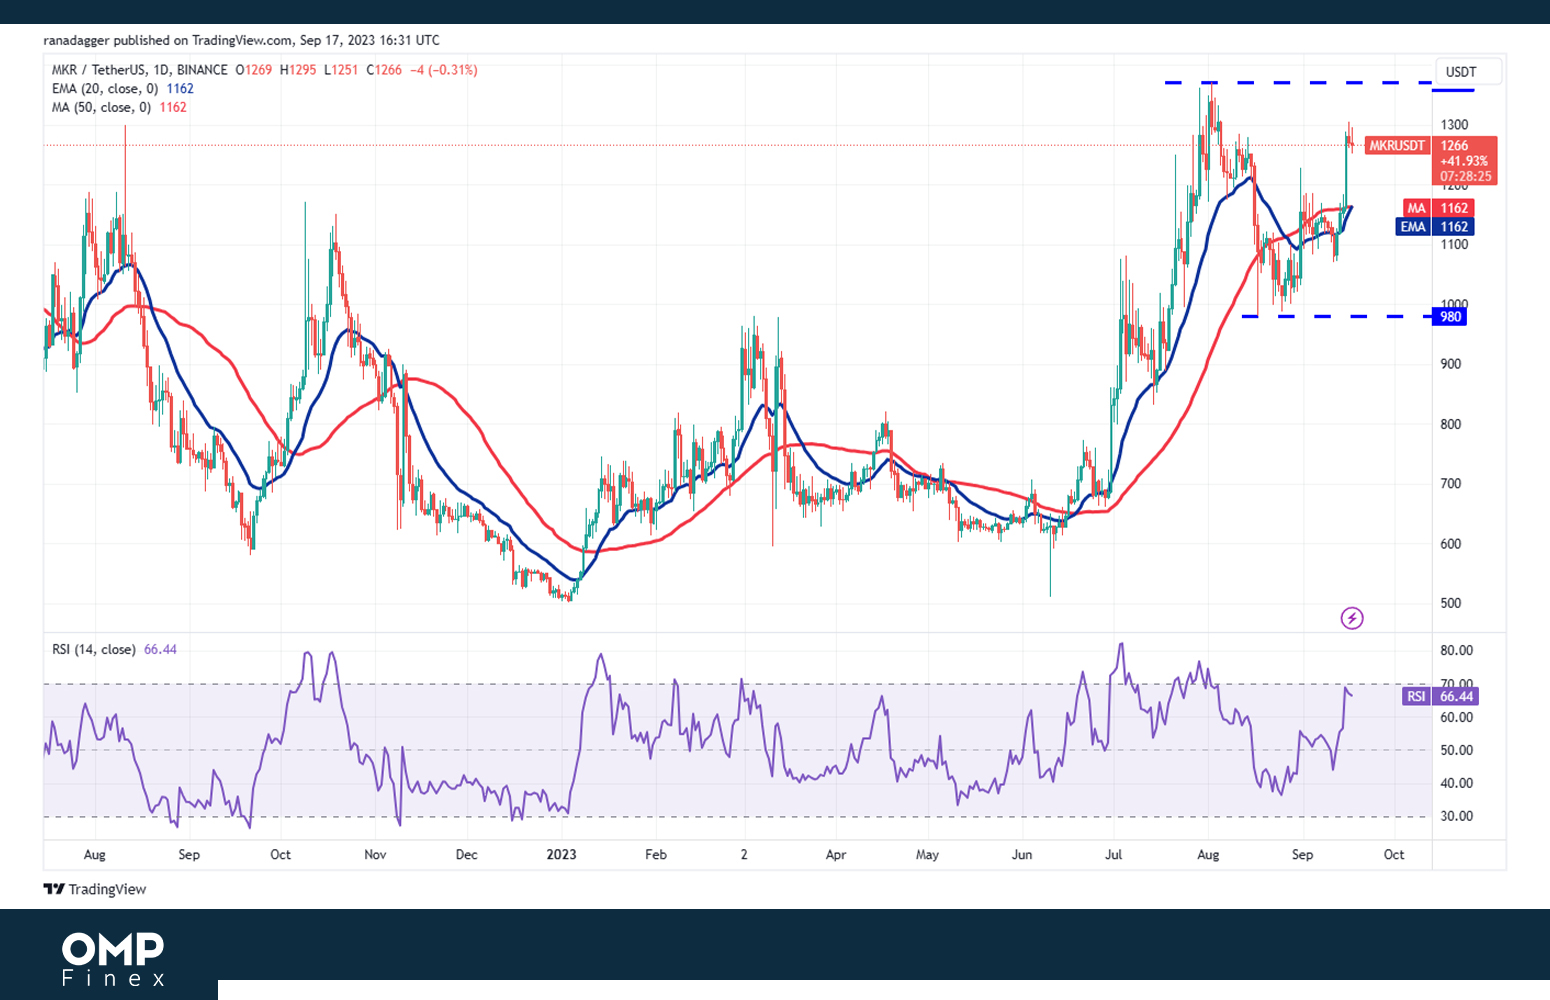Click the TradingView logo below the chart

click(x=95, y=889)
